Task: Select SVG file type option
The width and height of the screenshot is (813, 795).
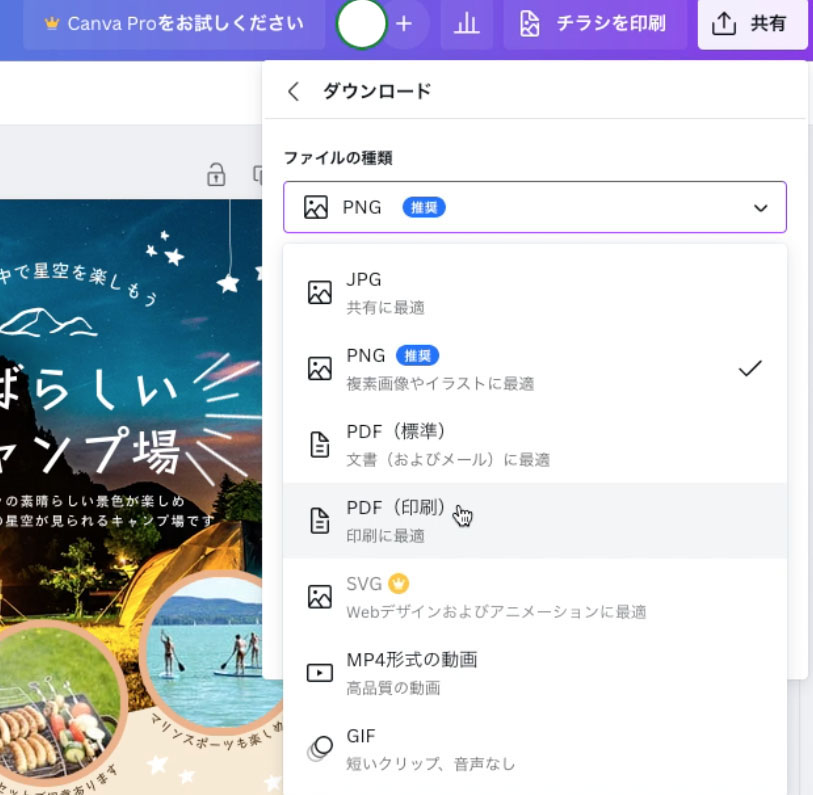Action: [535, 597]
